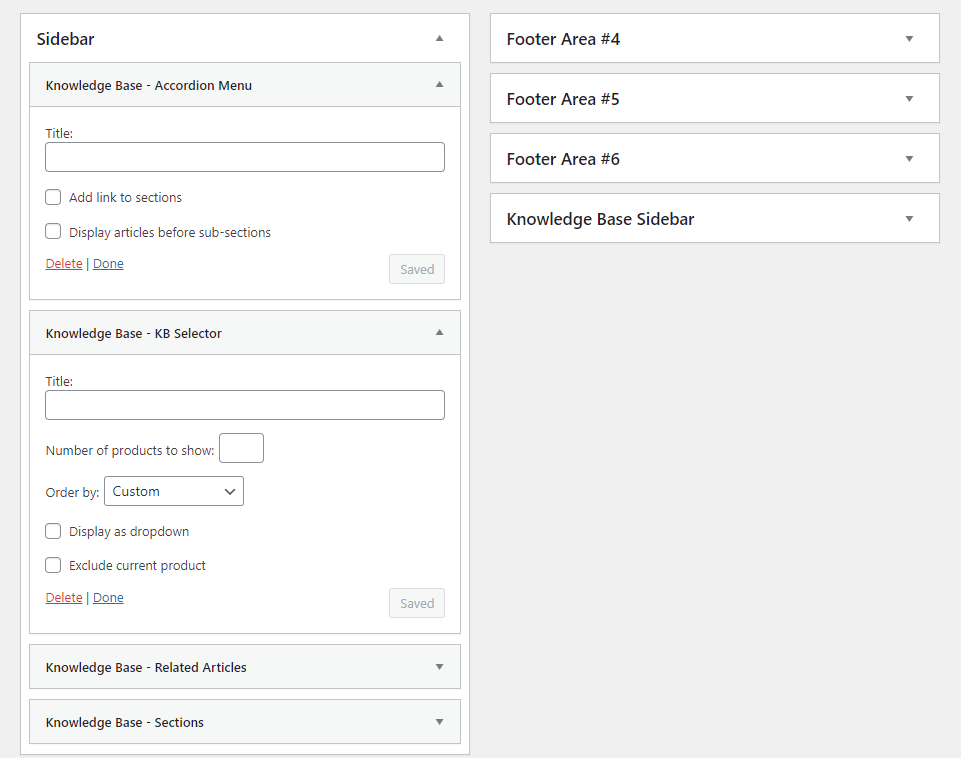Toggle the Display as dropdown checkbox
The width and height of the screenshot is (961, 758).
(54, 531)
